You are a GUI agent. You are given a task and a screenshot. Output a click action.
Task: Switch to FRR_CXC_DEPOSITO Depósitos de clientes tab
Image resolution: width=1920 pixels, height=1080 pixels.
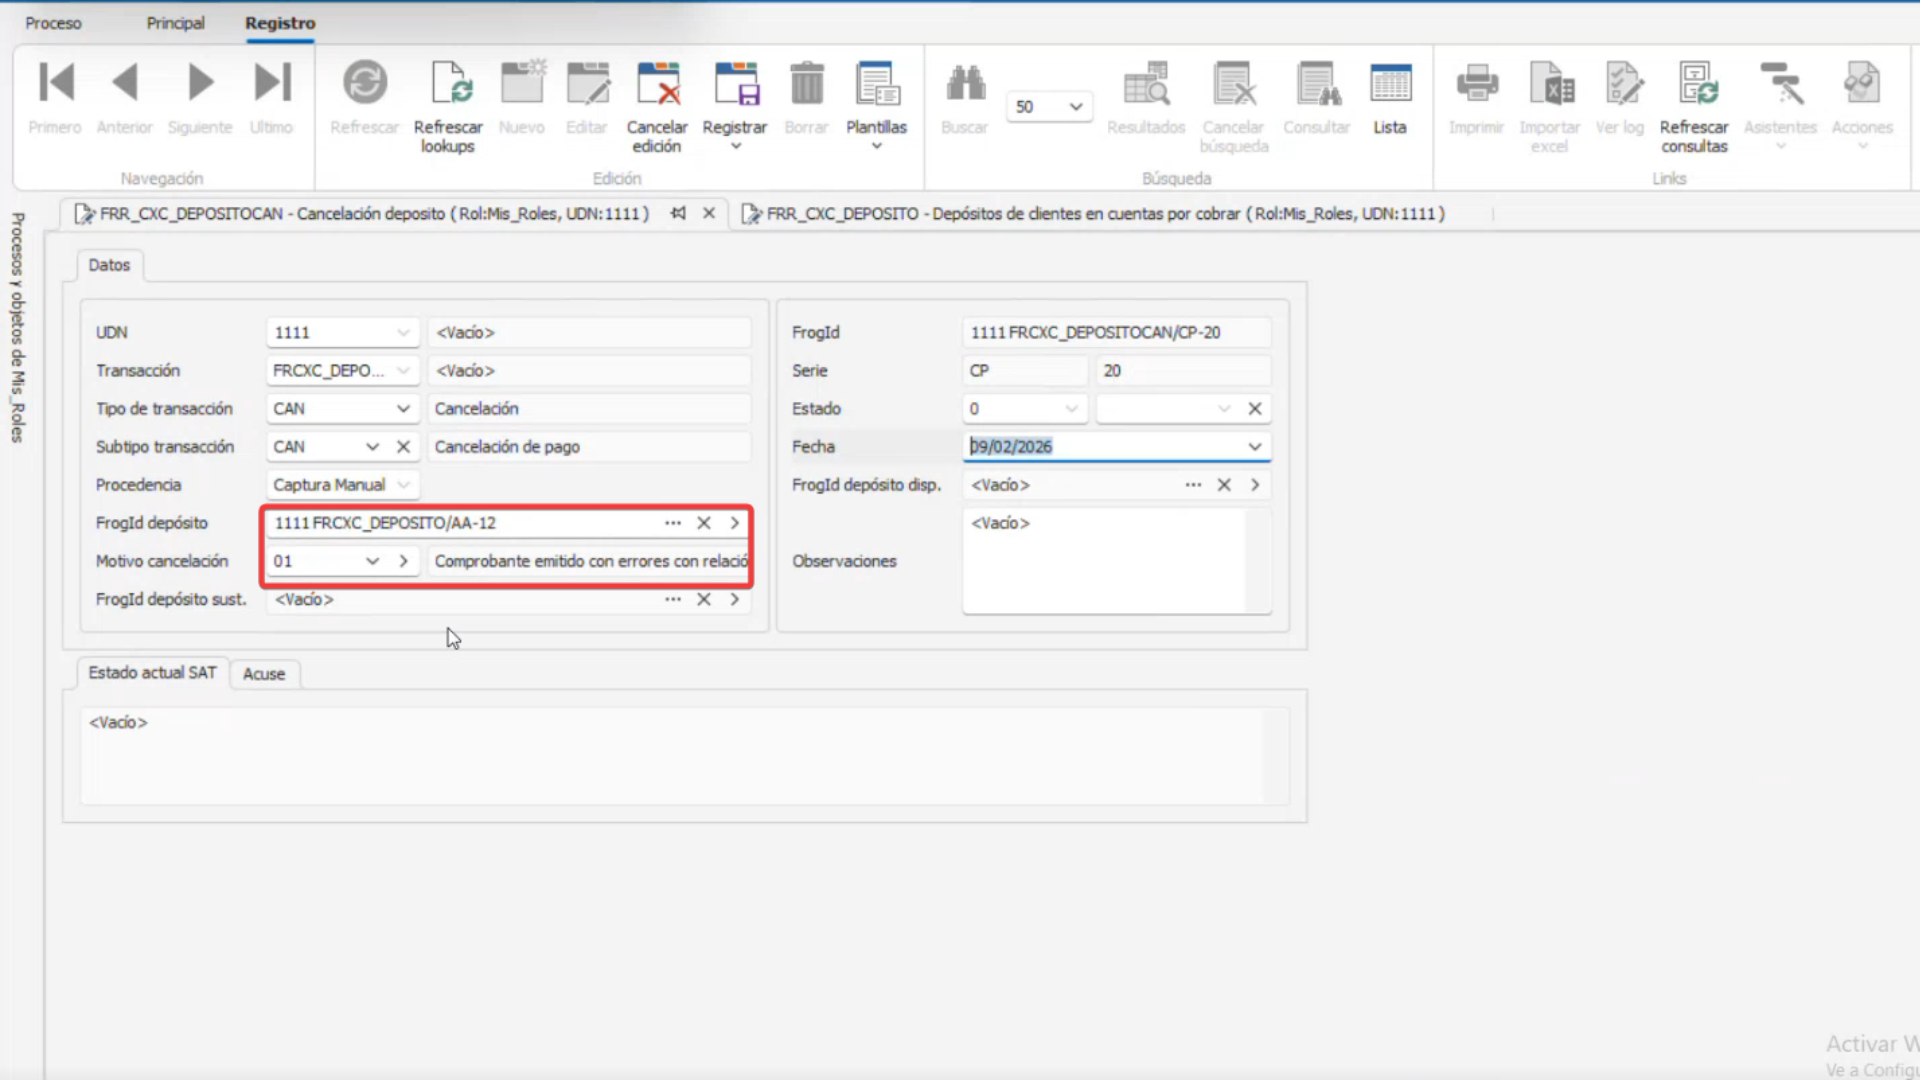click(1100, 214)
